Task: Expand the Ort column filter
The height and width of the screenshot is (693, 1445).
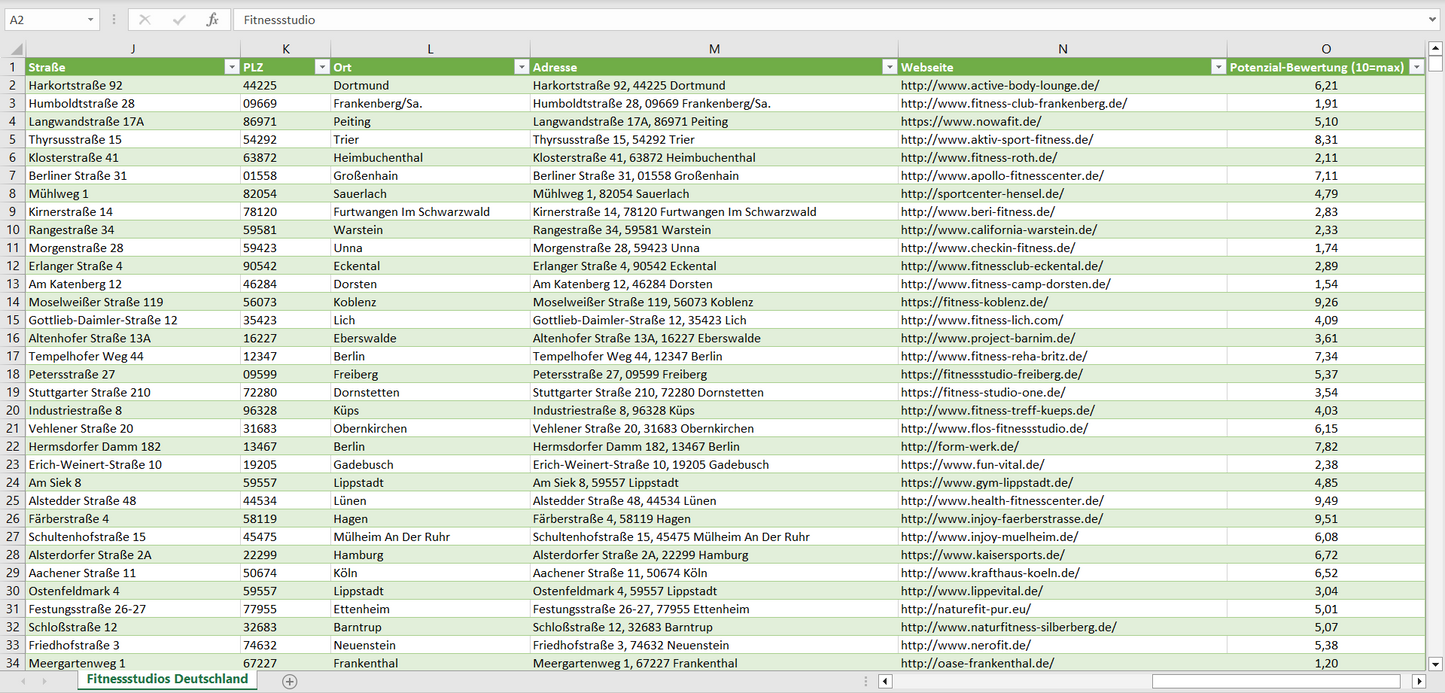Action: tap(521, 67)
